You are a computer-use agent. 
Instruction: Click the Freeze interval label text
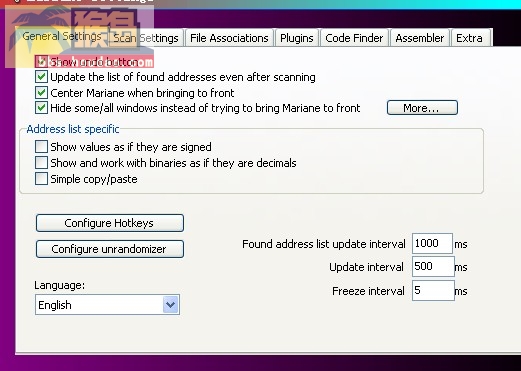[x=368, y=291]
